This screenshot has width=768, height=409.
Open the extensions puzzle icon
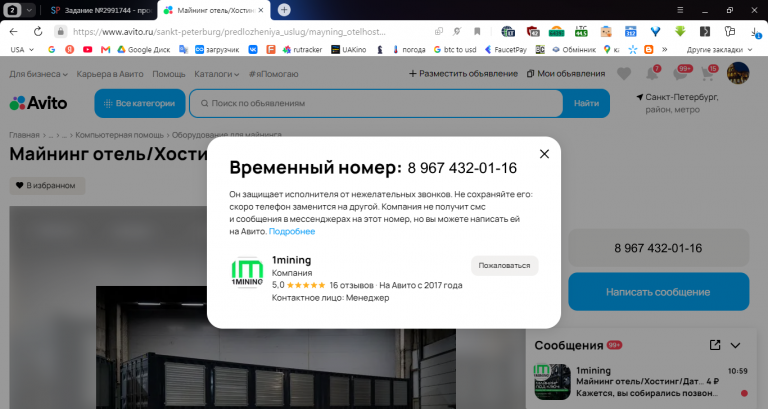pos(730,31)
